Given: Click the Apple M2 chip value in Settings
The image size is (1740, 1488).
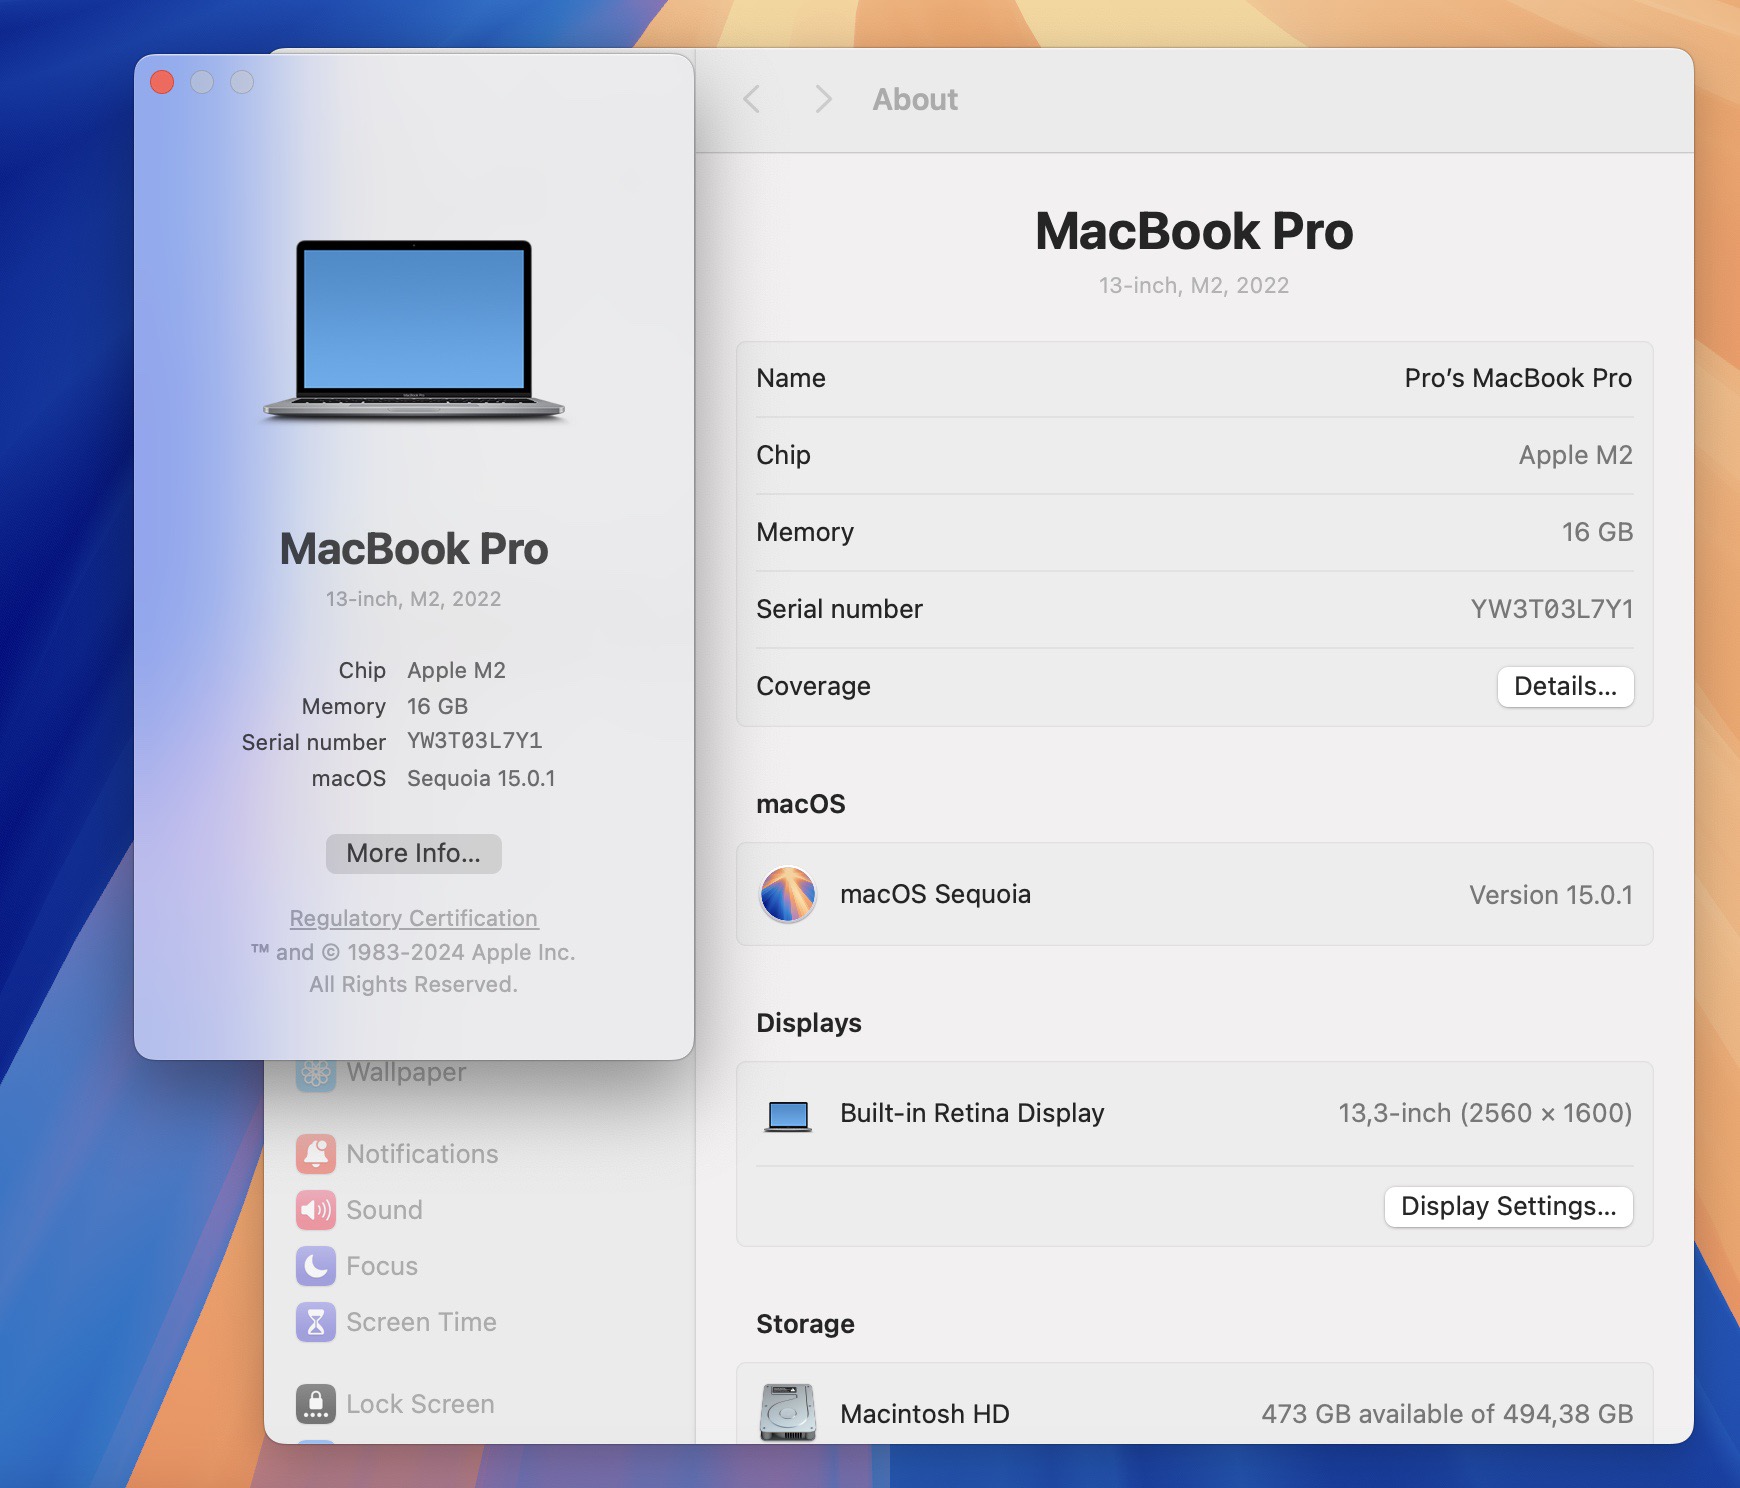Looking at the screenshot, I should pyautogui.click(x=1575, y=455).
